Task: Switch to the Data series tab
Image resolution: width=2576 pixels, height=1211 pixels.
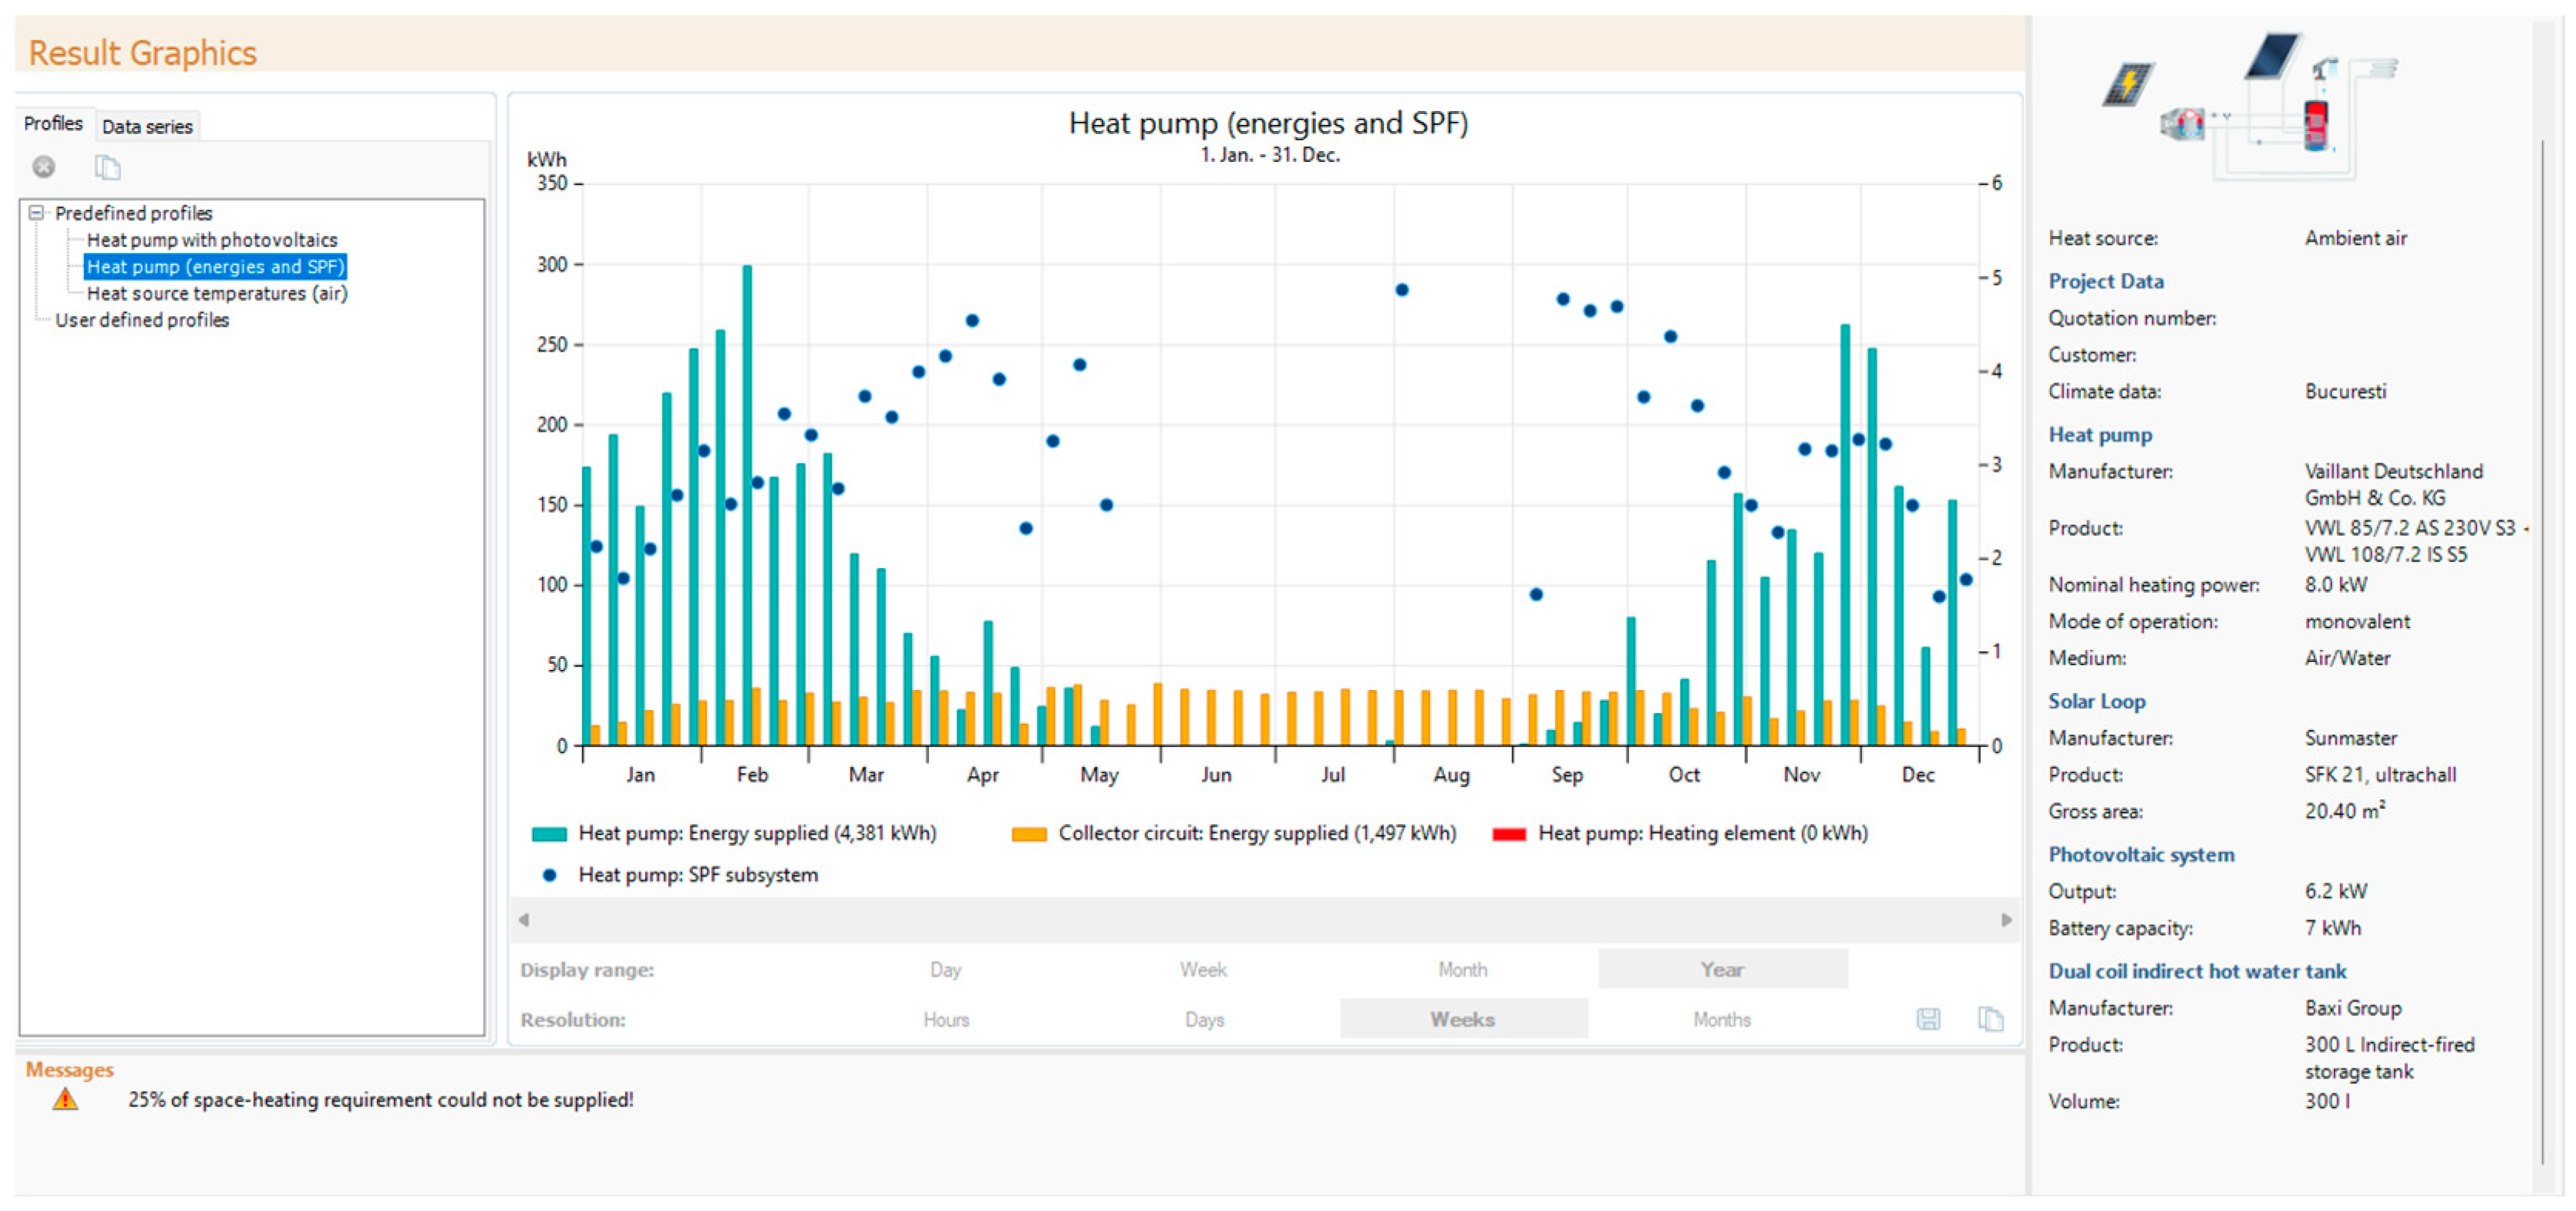Action: click(x=147, y=127)
